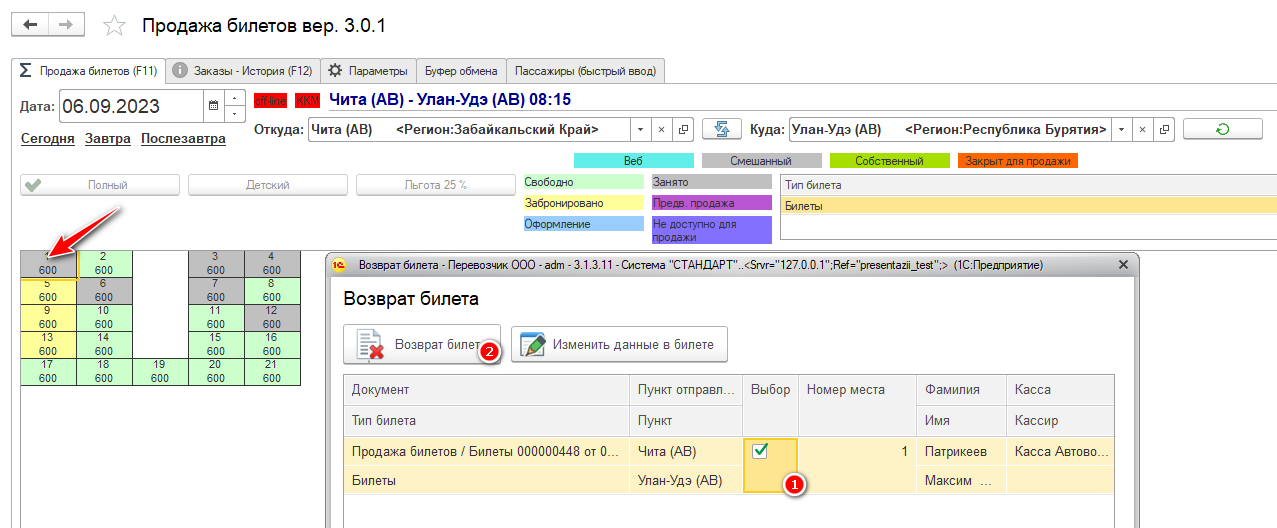The image size is (1277, 528).
Task: Select seat 19 in the seat map
Action: 159,372
